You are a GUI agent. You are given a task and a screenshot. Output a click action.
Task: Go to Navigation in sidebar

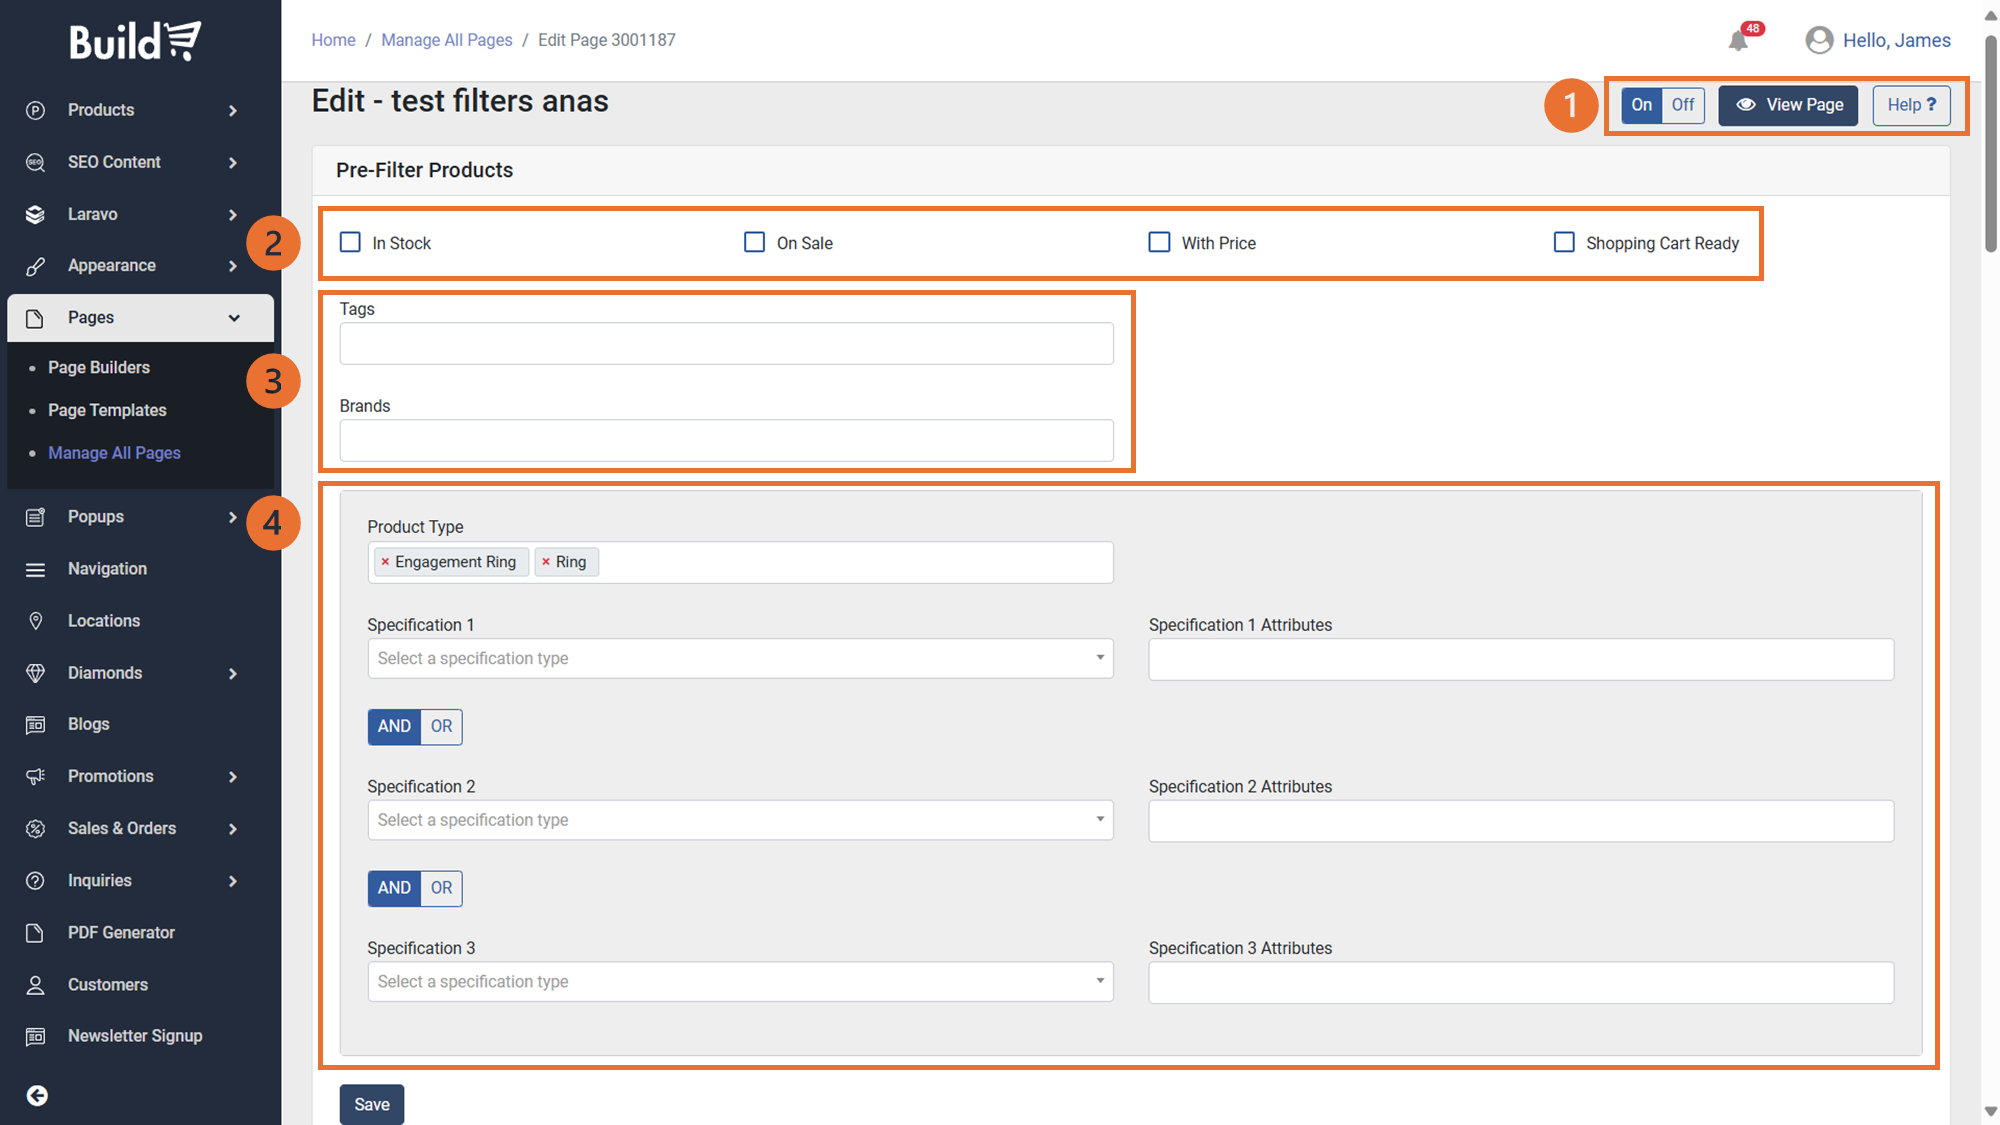point(107,569)
